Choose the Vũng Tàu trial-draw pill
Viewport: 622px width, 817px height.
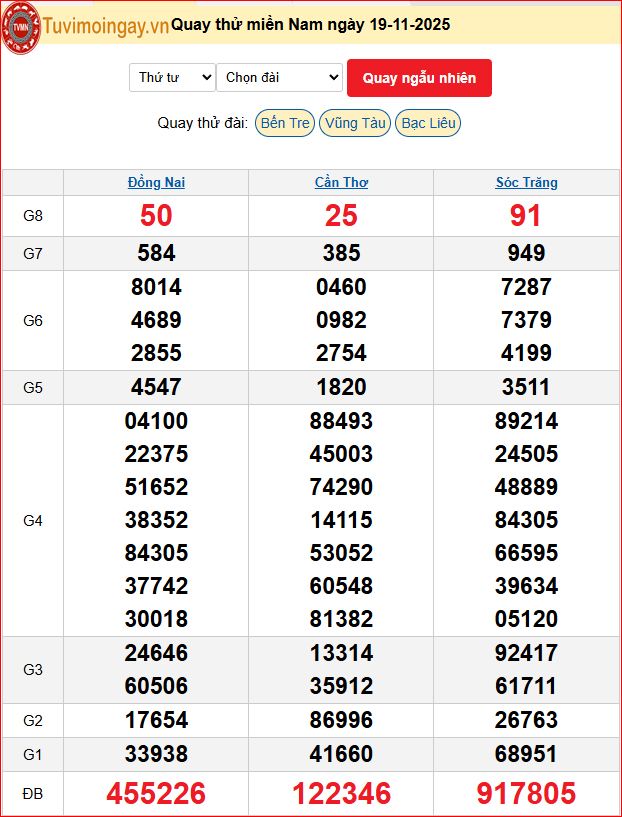coord(355,123)
